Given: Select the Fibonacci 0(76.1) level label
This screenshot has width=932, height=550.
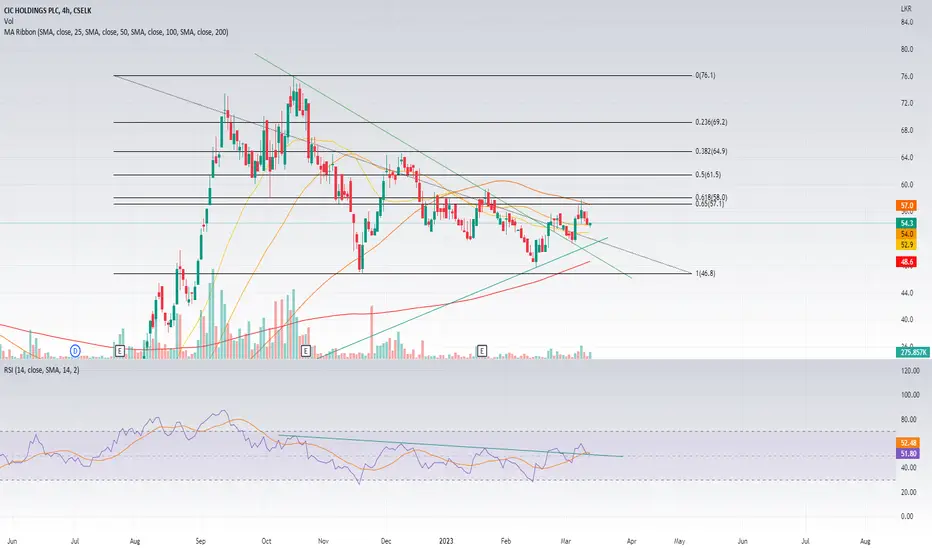Looking at the screenshot, I should [706, 76].
